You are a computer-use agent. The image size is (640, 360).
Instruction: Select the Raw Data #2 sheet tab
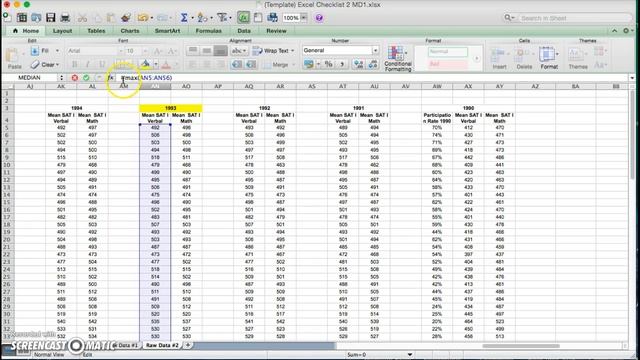coord(162,345)
